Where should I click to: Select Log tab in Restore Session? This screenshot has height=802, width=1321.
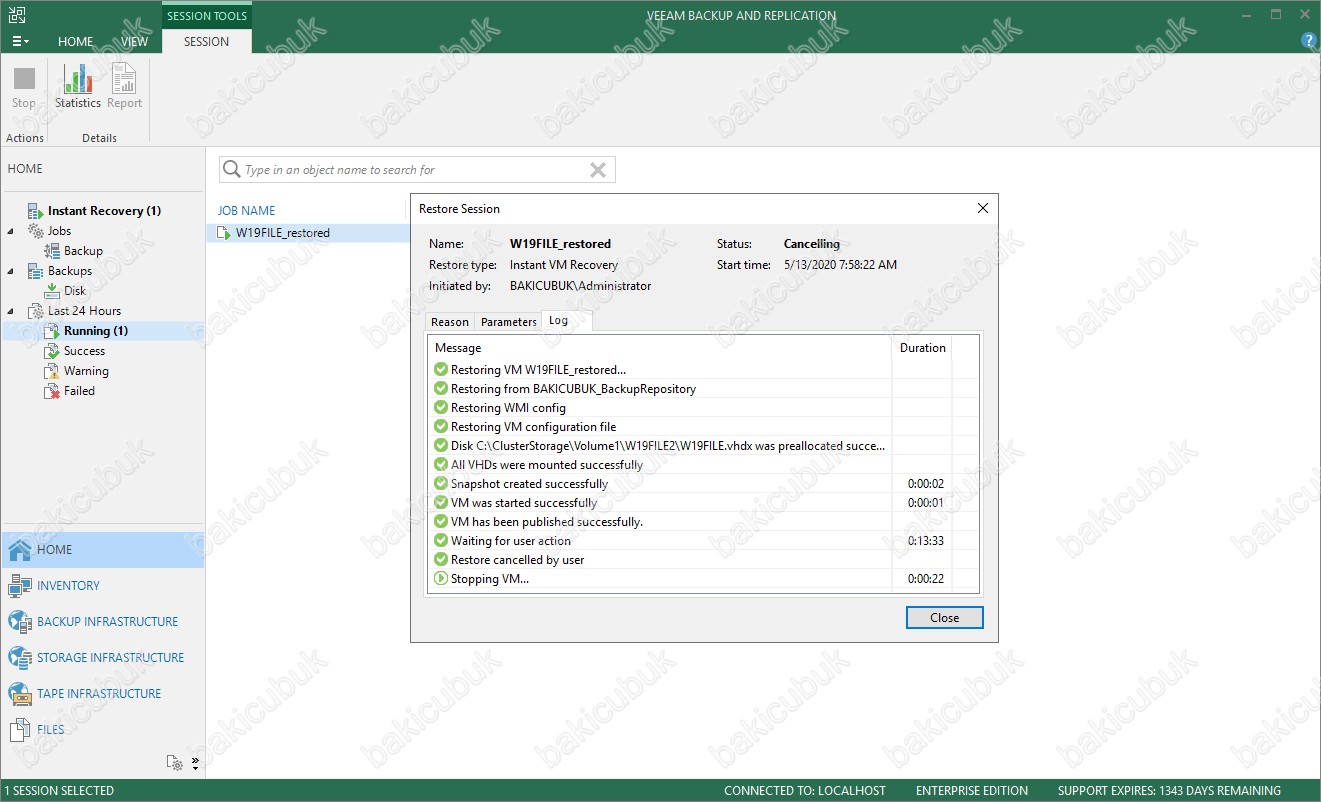click(x=566, y=321)
